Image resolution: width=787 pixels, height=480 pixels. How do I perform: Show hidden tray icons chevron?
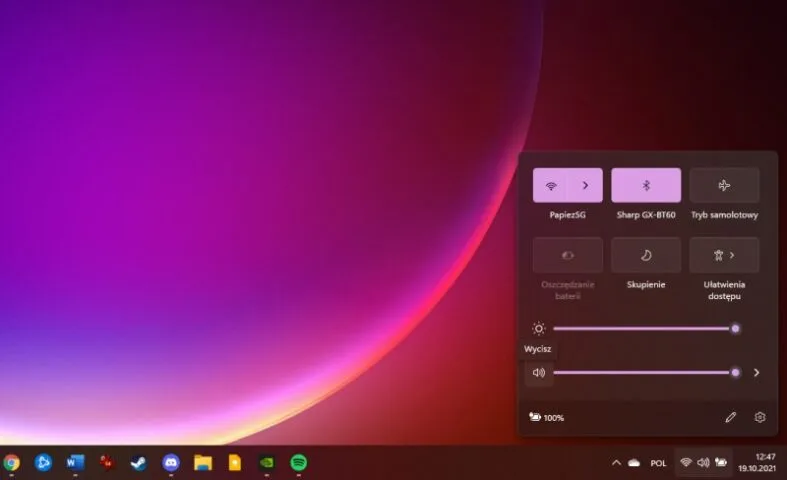[616, 463]
